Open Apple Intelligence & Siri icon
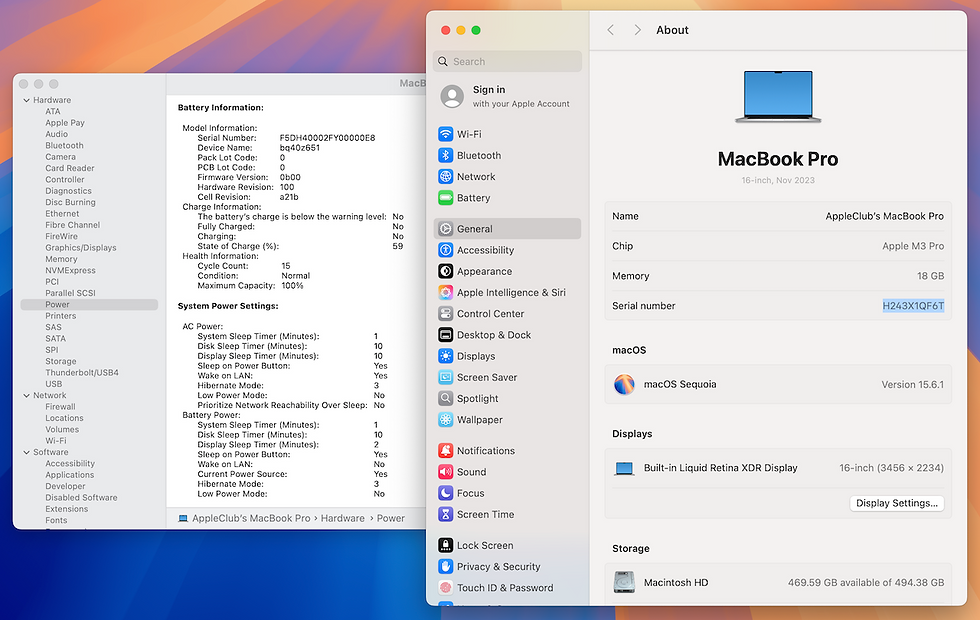This screenshot has width=980, height=620. (445, 292)
